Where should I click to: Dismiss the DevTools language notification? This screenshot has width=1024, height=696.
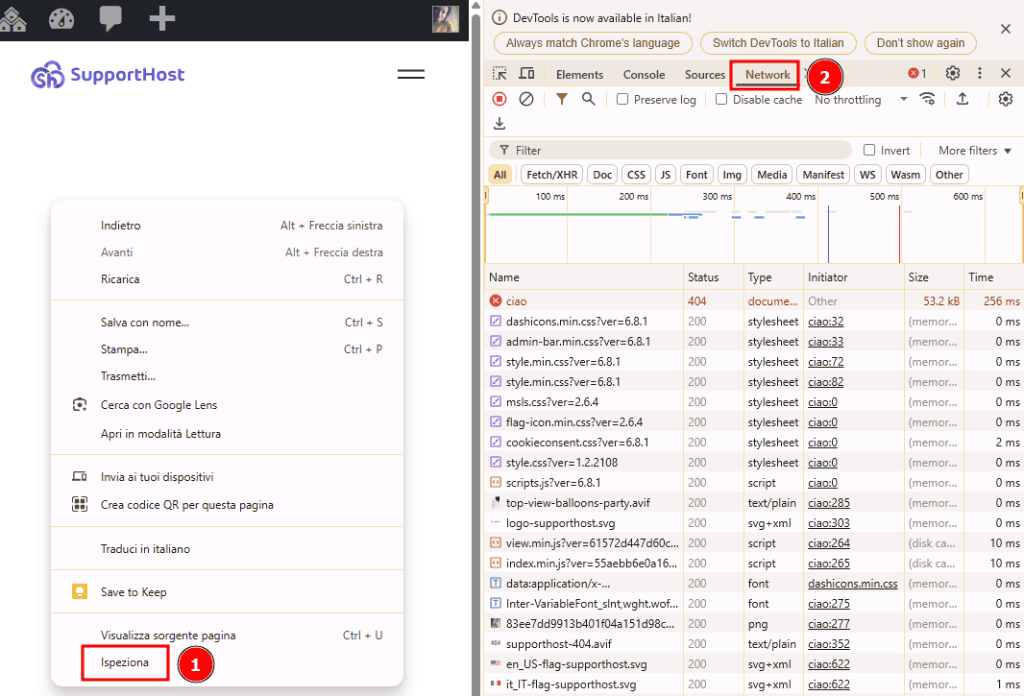(1006, 29)
